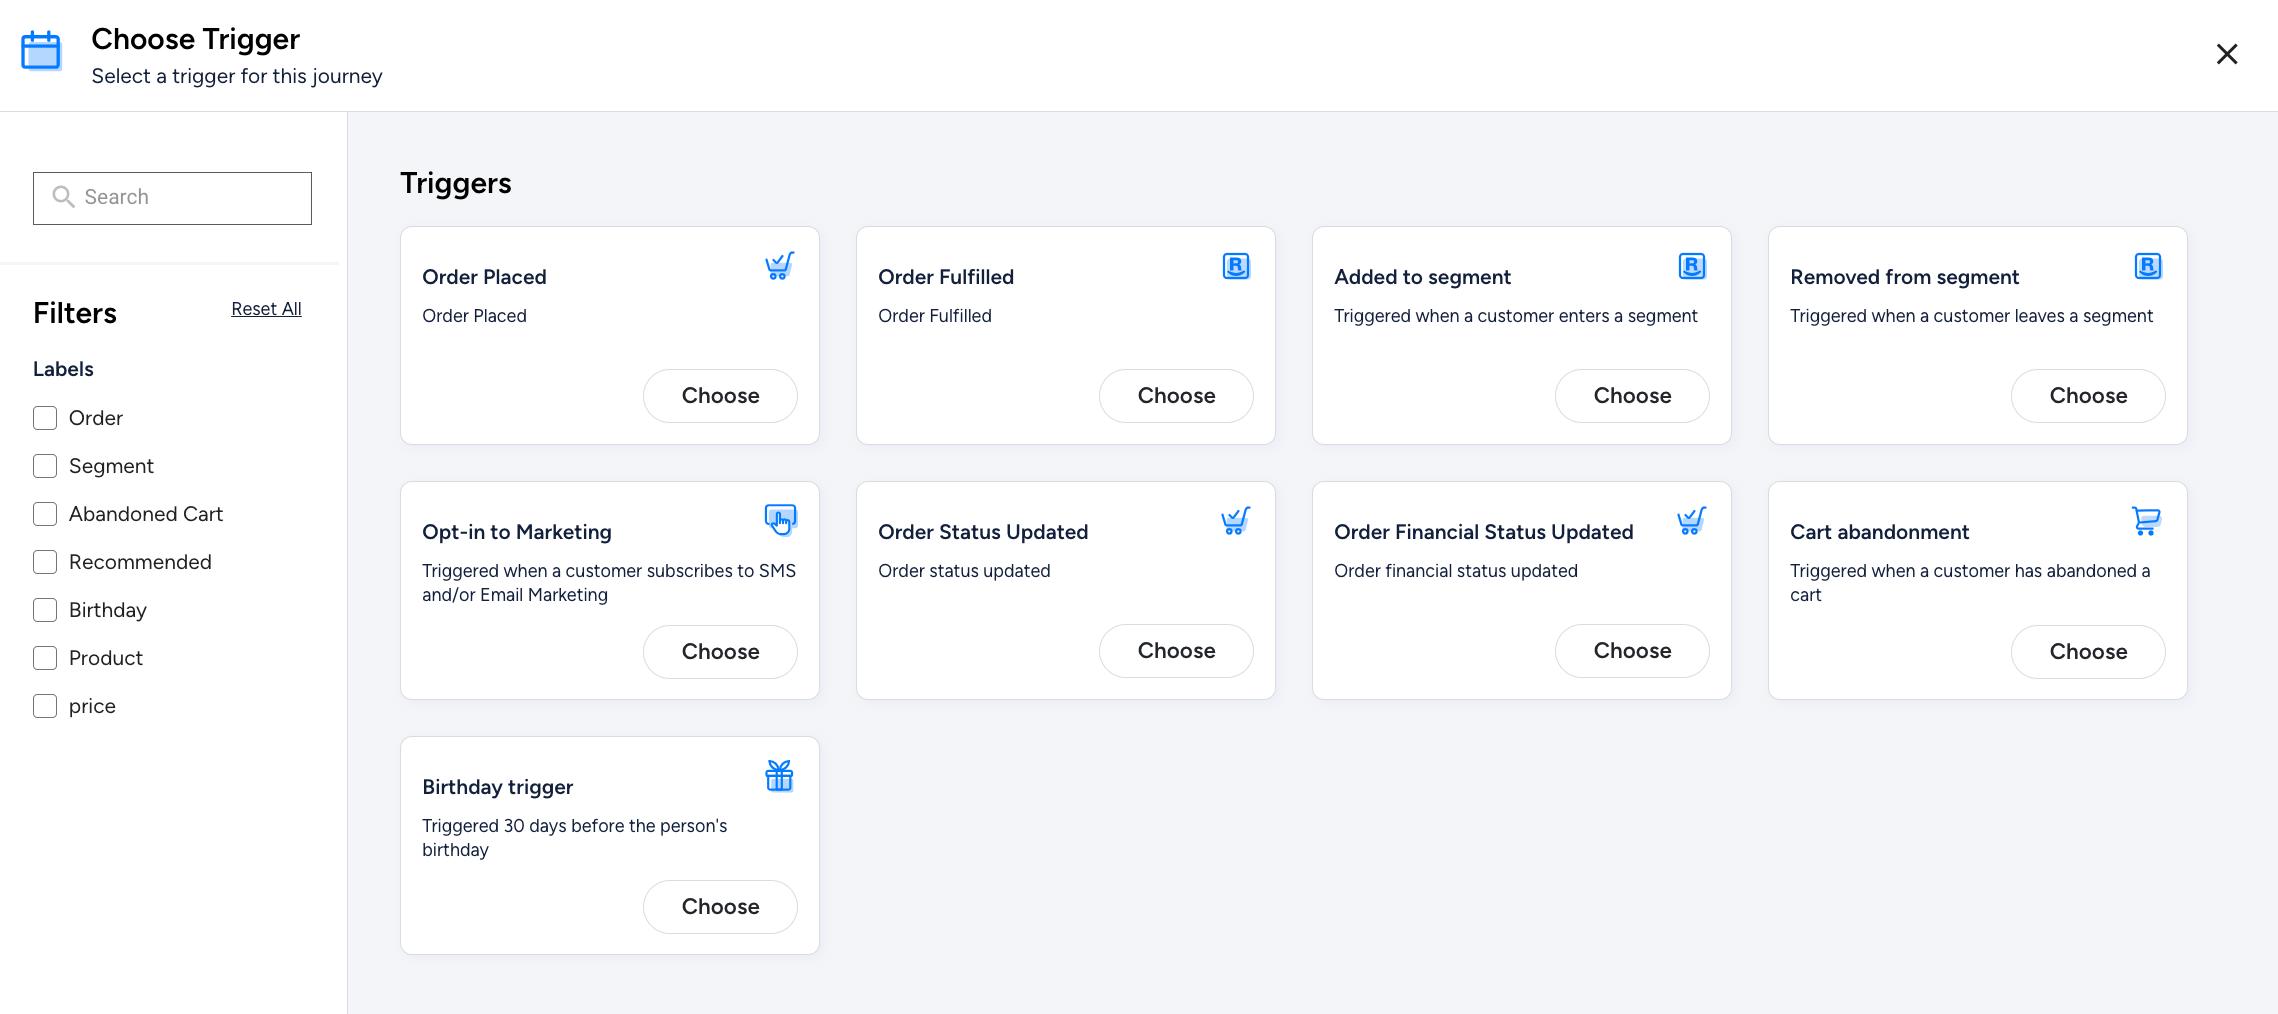Click the badge icon on Order Fulfilled card
This screenshot has height=1014, width=2278.
1236,266
